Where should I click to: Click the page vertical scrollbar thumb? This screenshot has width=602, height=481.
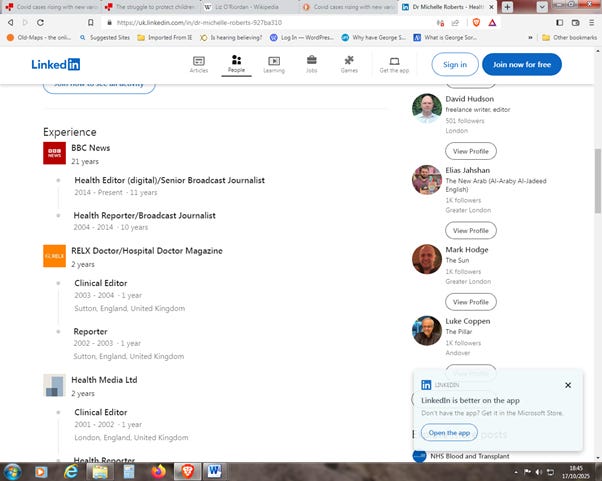[x=598, y=180]
